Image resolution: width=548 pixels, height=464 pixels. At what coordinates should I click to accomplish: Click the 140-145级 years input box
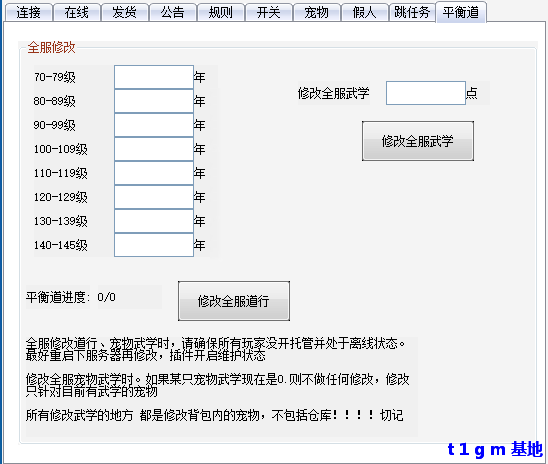click(154, 245)
